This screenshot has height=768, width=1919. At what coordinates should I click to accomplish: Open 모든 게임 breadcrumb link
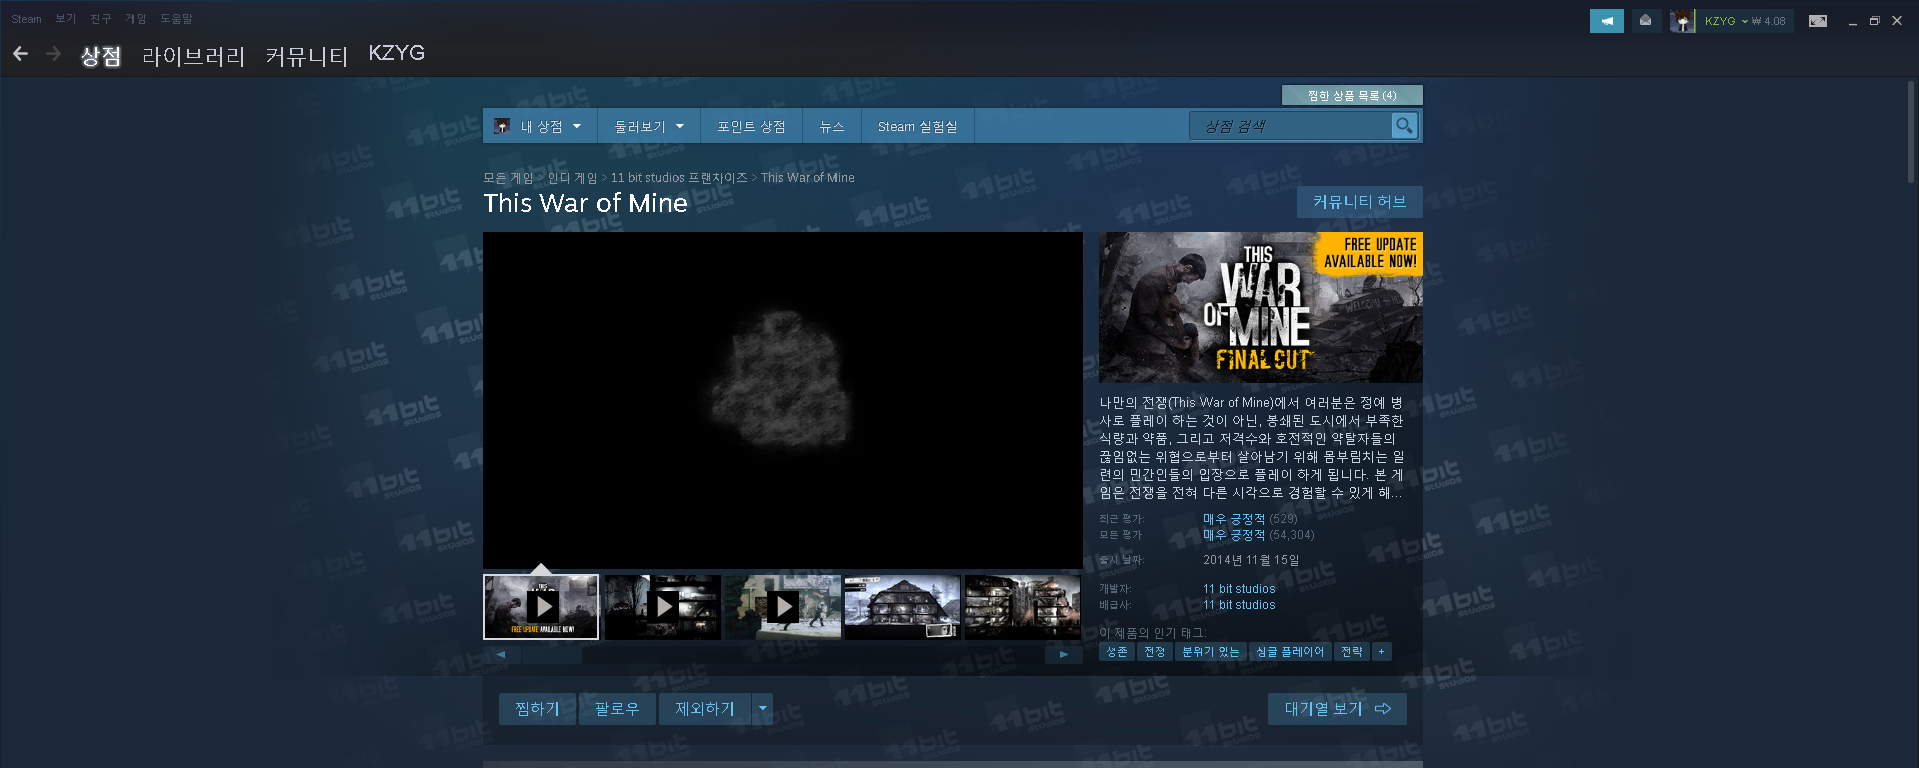point(508,178)
